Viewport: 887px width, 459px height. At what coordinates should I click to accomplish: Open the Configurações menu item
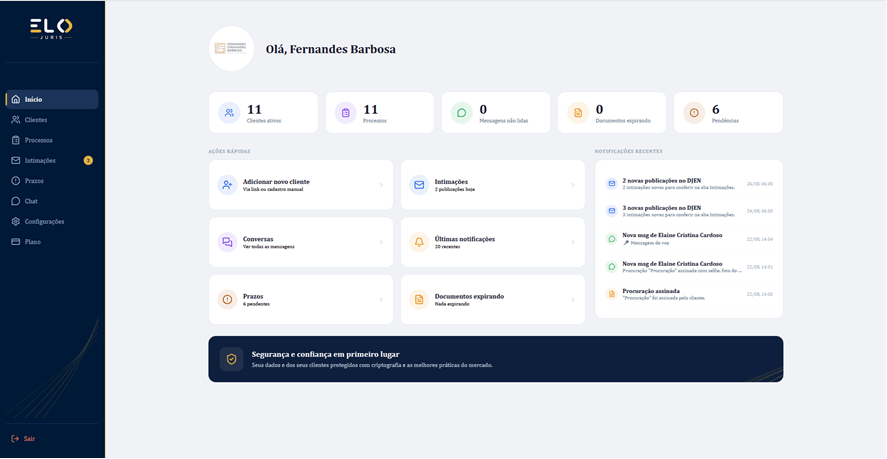coord(52,222)
